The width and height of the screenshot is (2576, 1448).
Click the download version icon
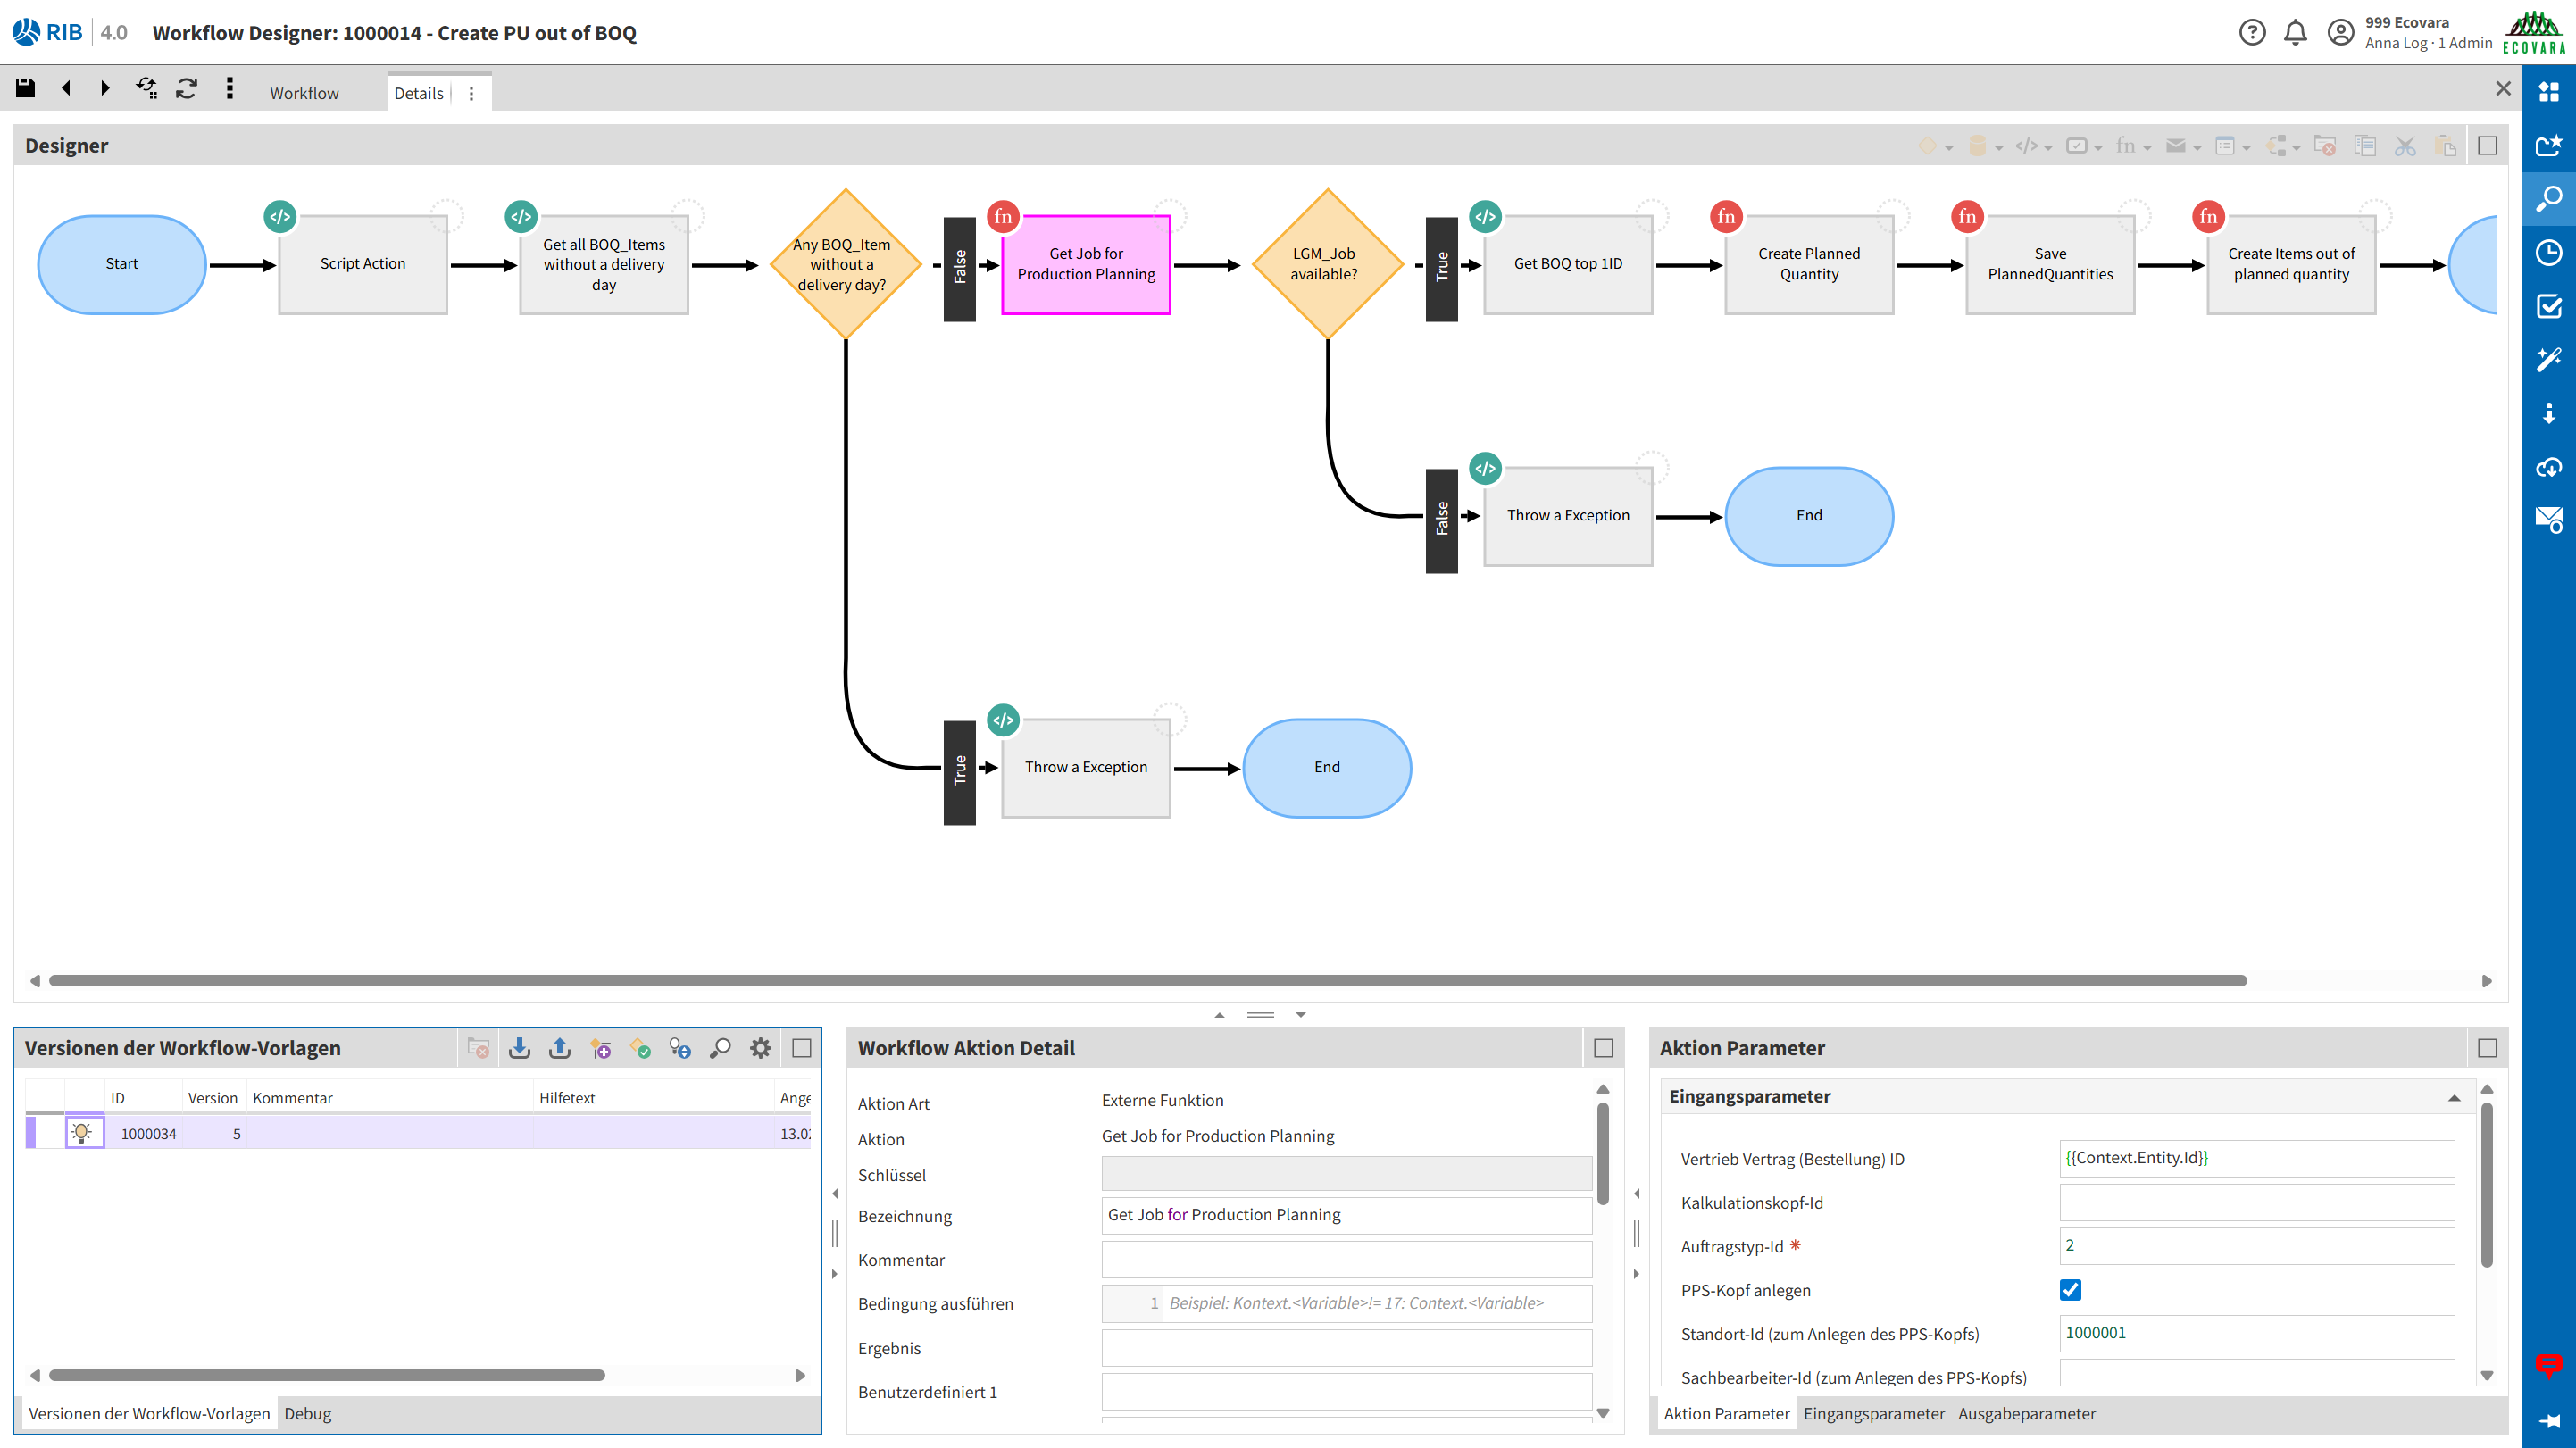(x=519, y=1048)
